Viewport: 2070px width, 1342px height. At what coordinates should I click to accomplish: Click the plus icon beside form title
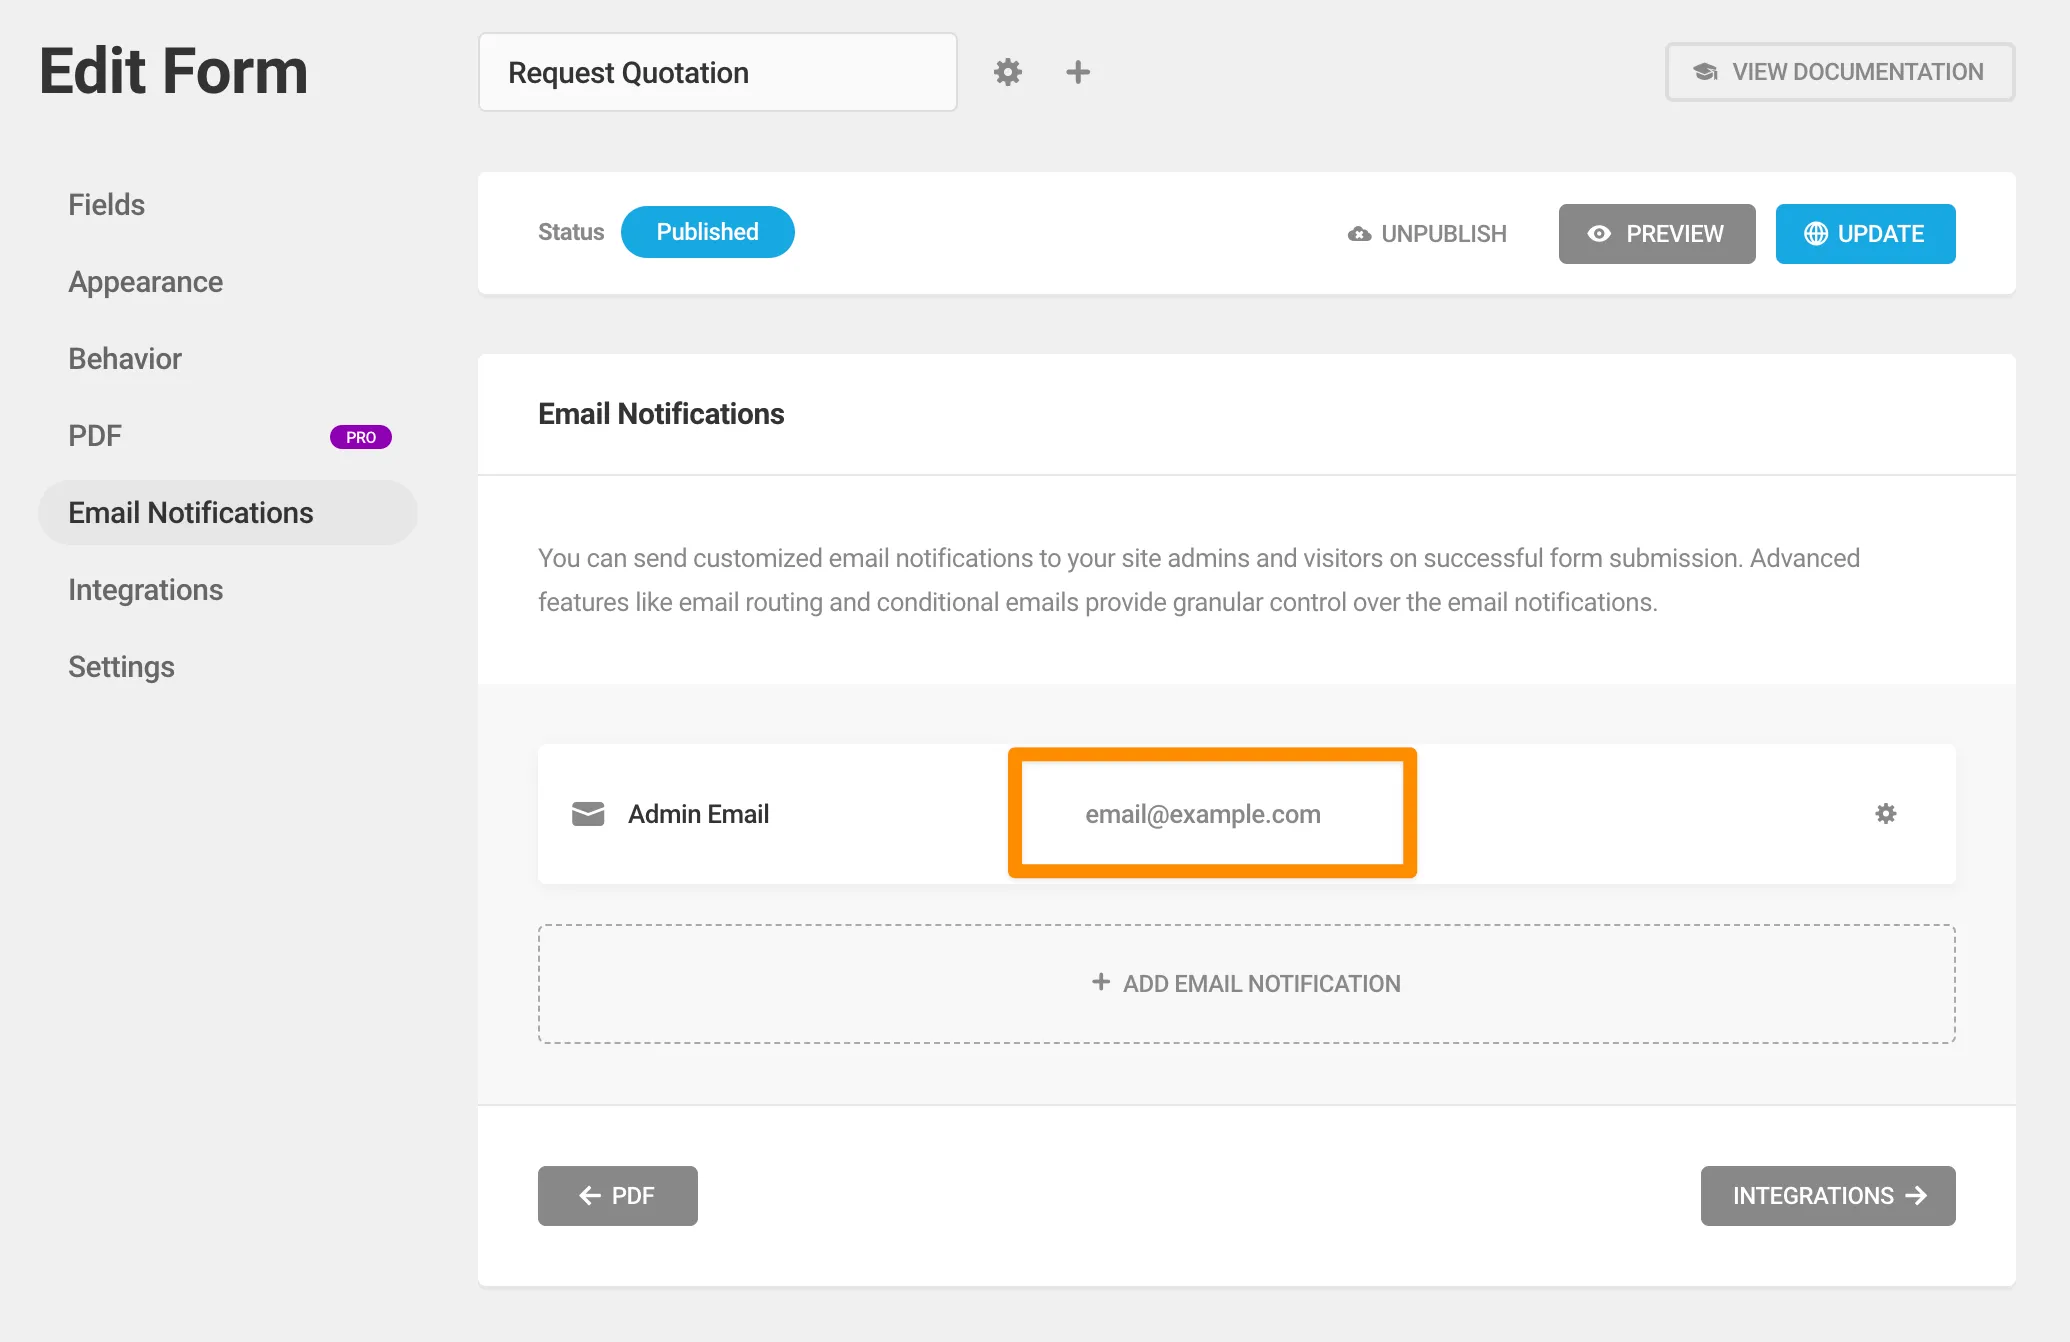1078,72
